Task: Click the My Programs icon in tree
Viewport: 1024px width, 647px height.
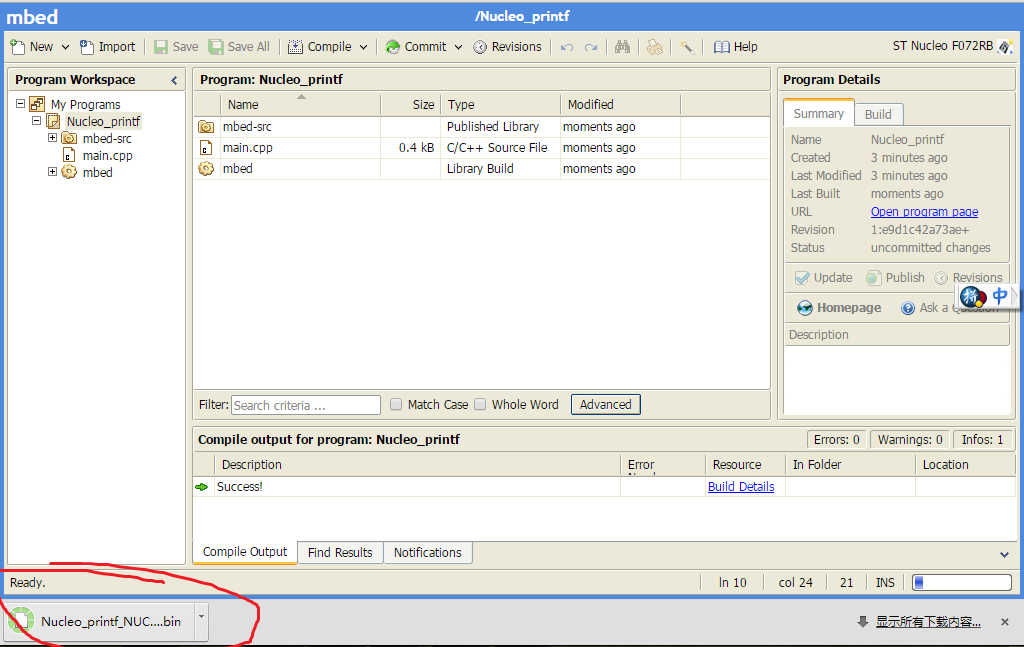Action: tap(37, 104)
